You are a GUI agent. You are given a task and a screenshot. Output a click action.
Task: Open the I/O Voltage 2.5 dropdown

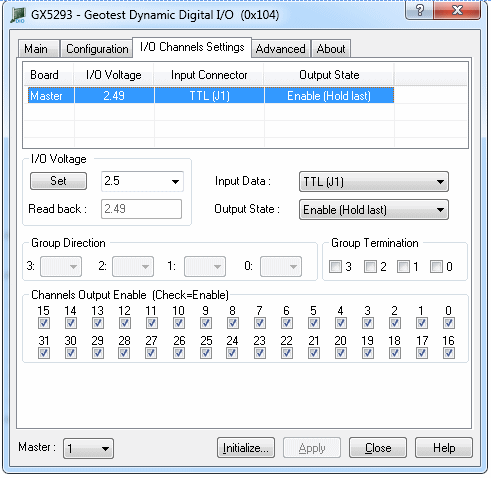[142, 181]
